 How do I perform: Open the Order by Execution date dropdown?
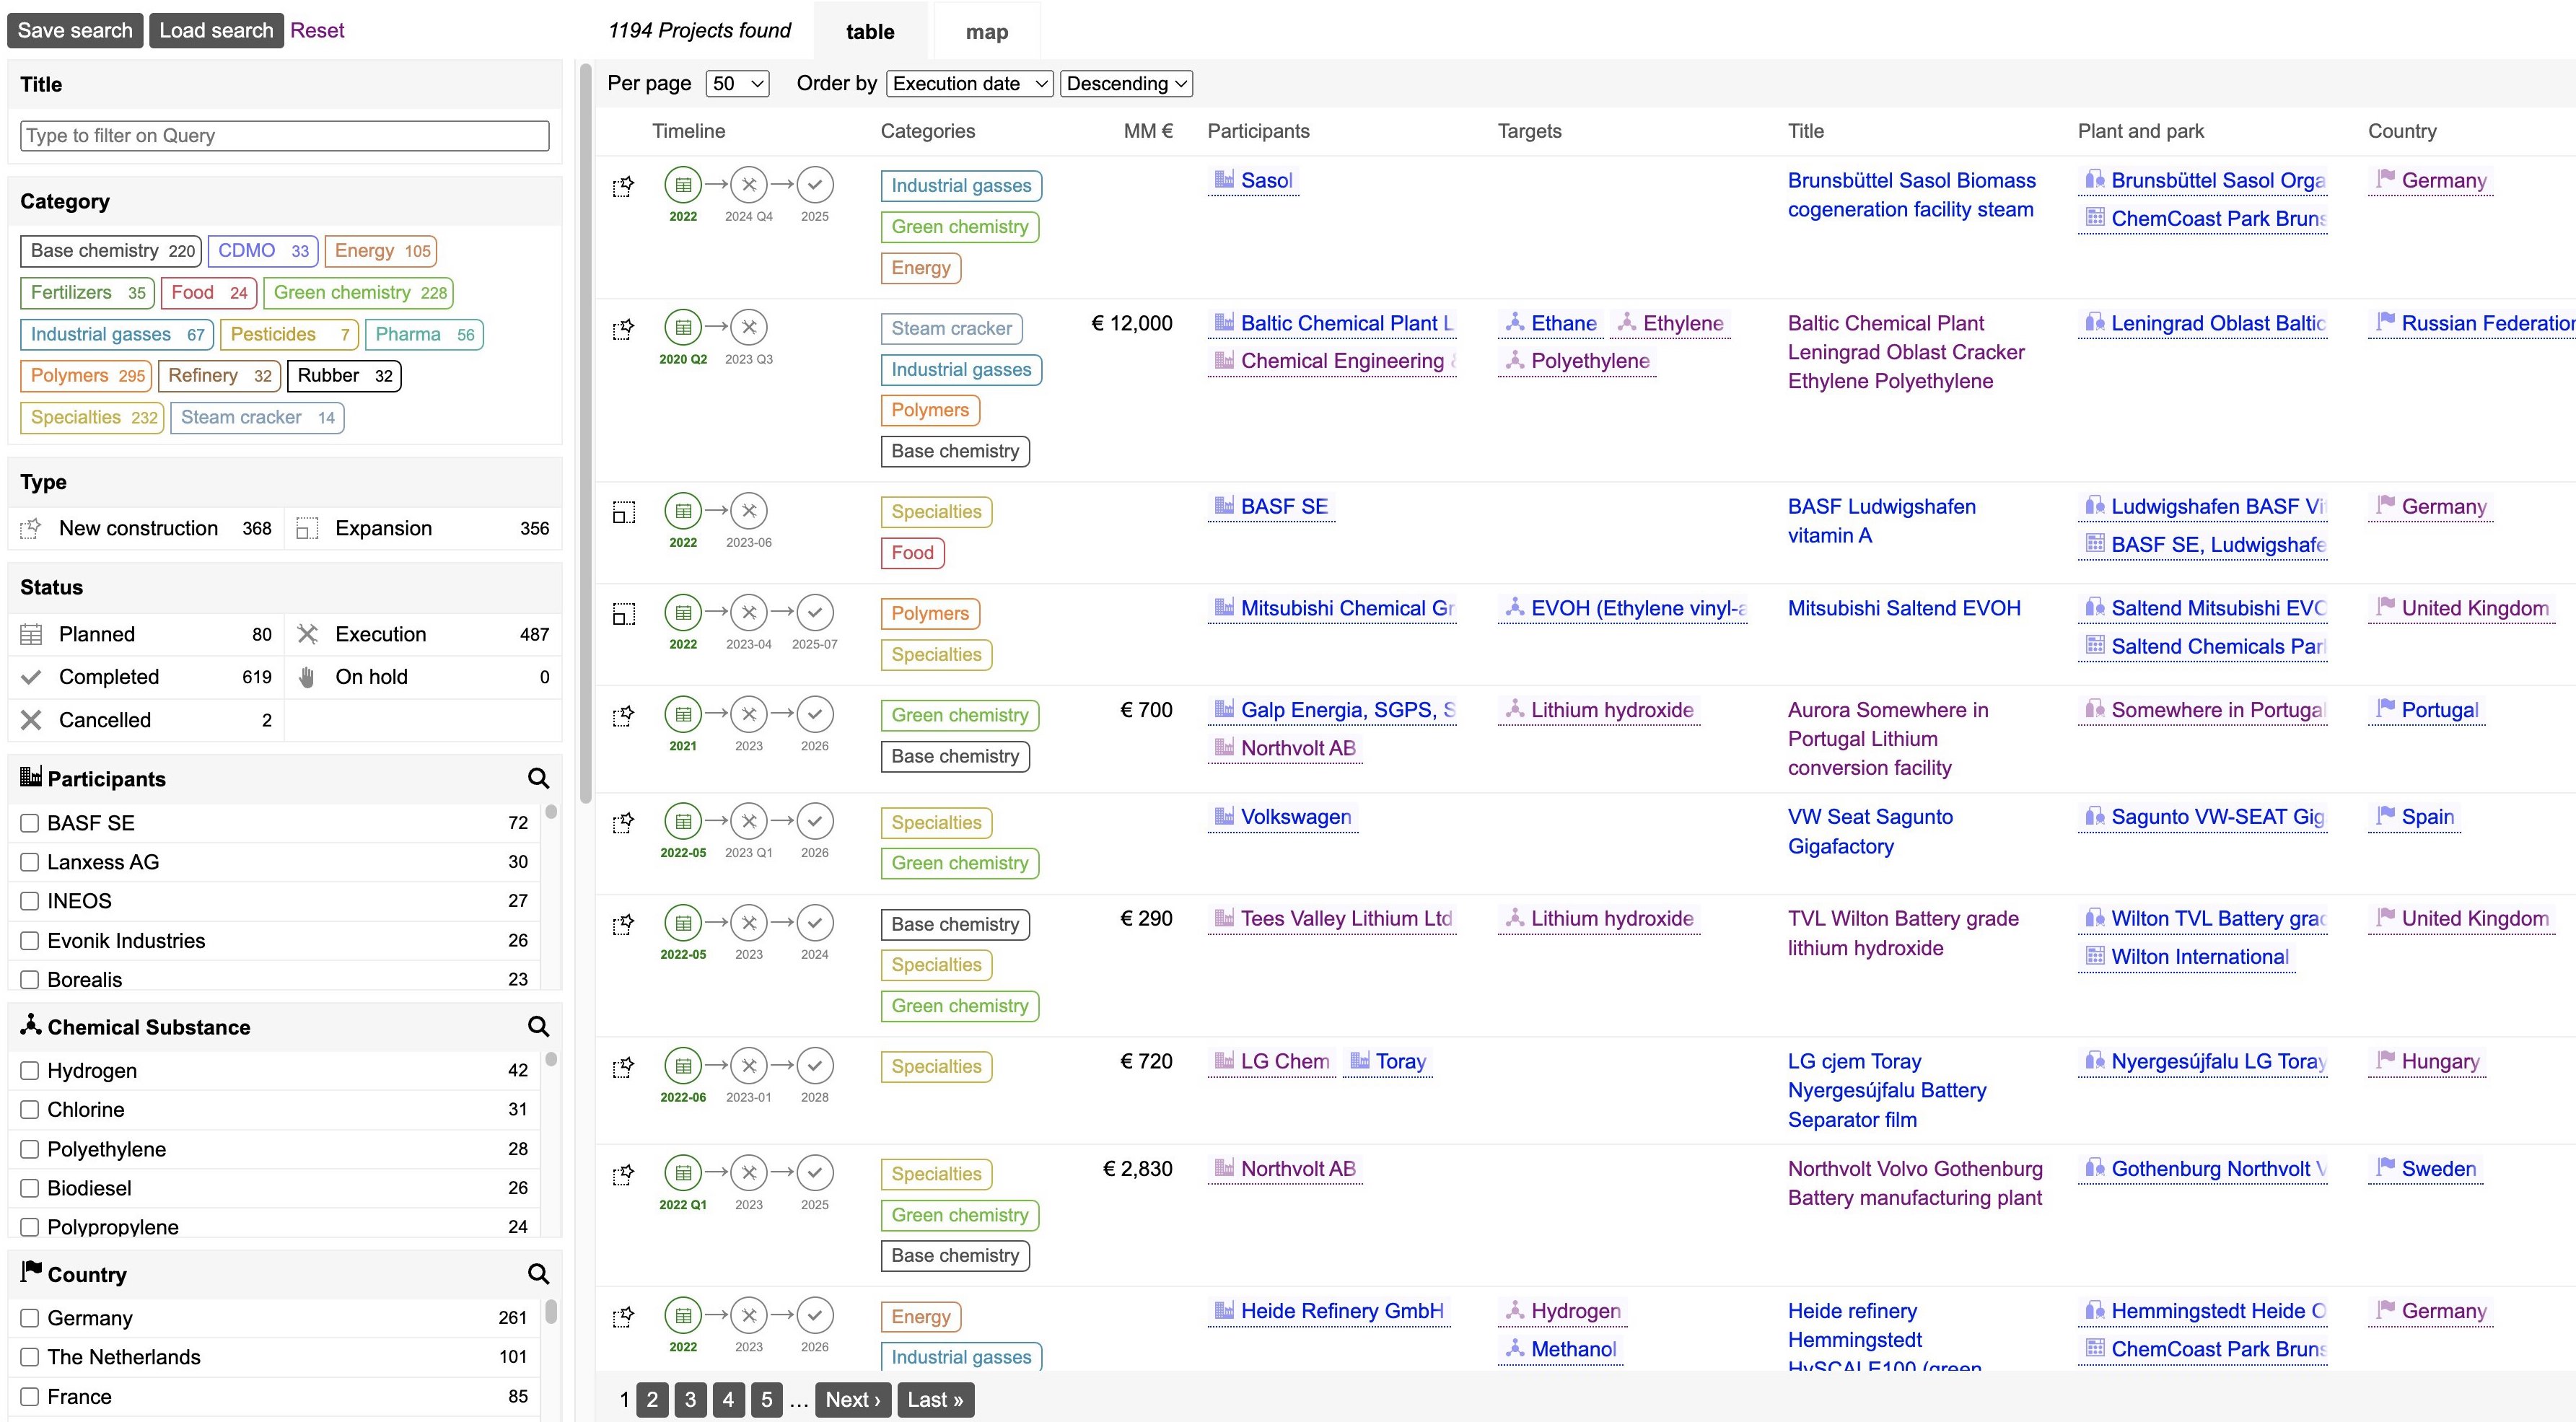point(968,83)
